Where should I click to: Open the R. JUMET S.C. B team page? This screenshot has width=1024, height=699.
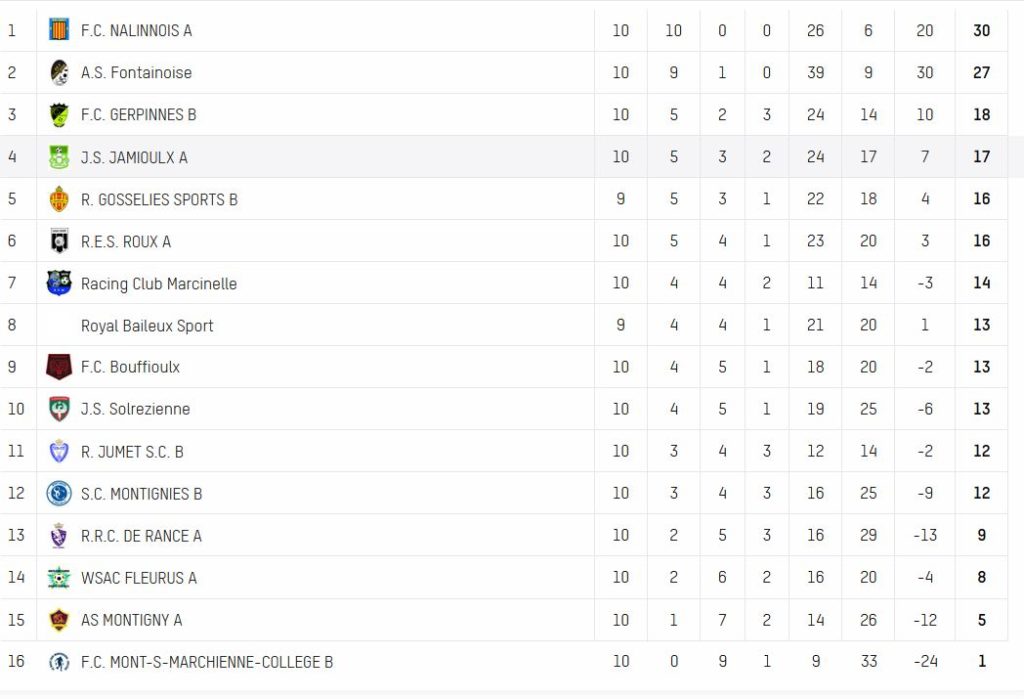click(132, 452)
